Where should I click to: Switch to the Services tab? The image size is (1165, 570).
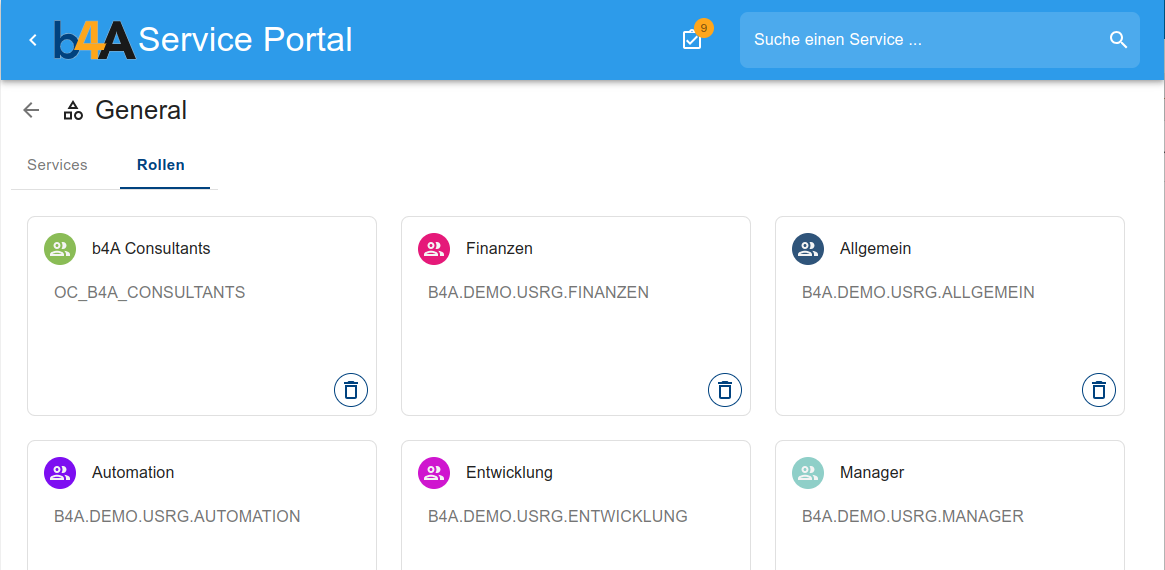click(57, 165)
